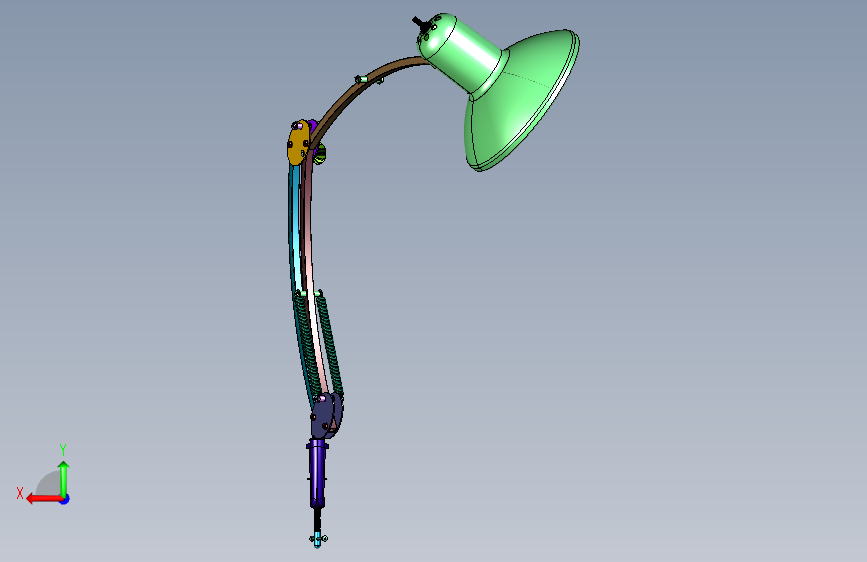Click the red X axis arrow
Viewport: 867px width, 562px height.
[x=43, y=499]
